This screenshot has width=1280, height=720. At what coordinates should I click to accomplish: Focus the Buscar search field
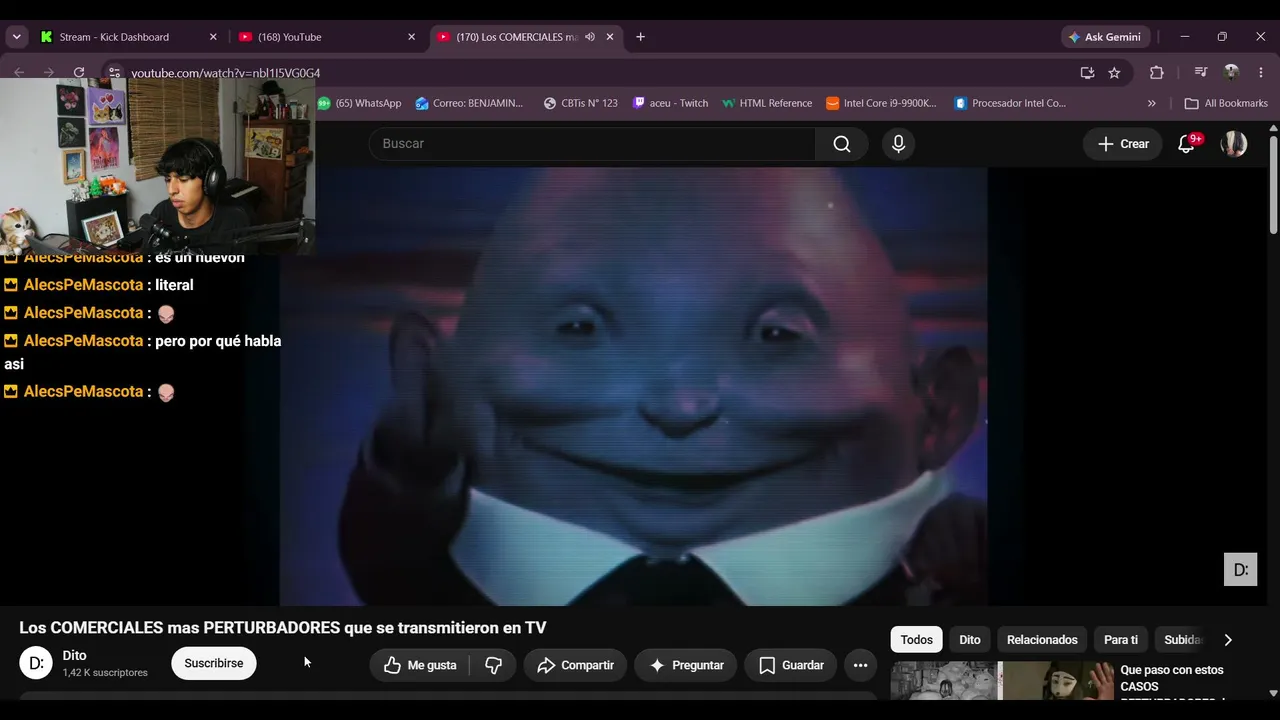pyautogui.click(x=592, y=144)
